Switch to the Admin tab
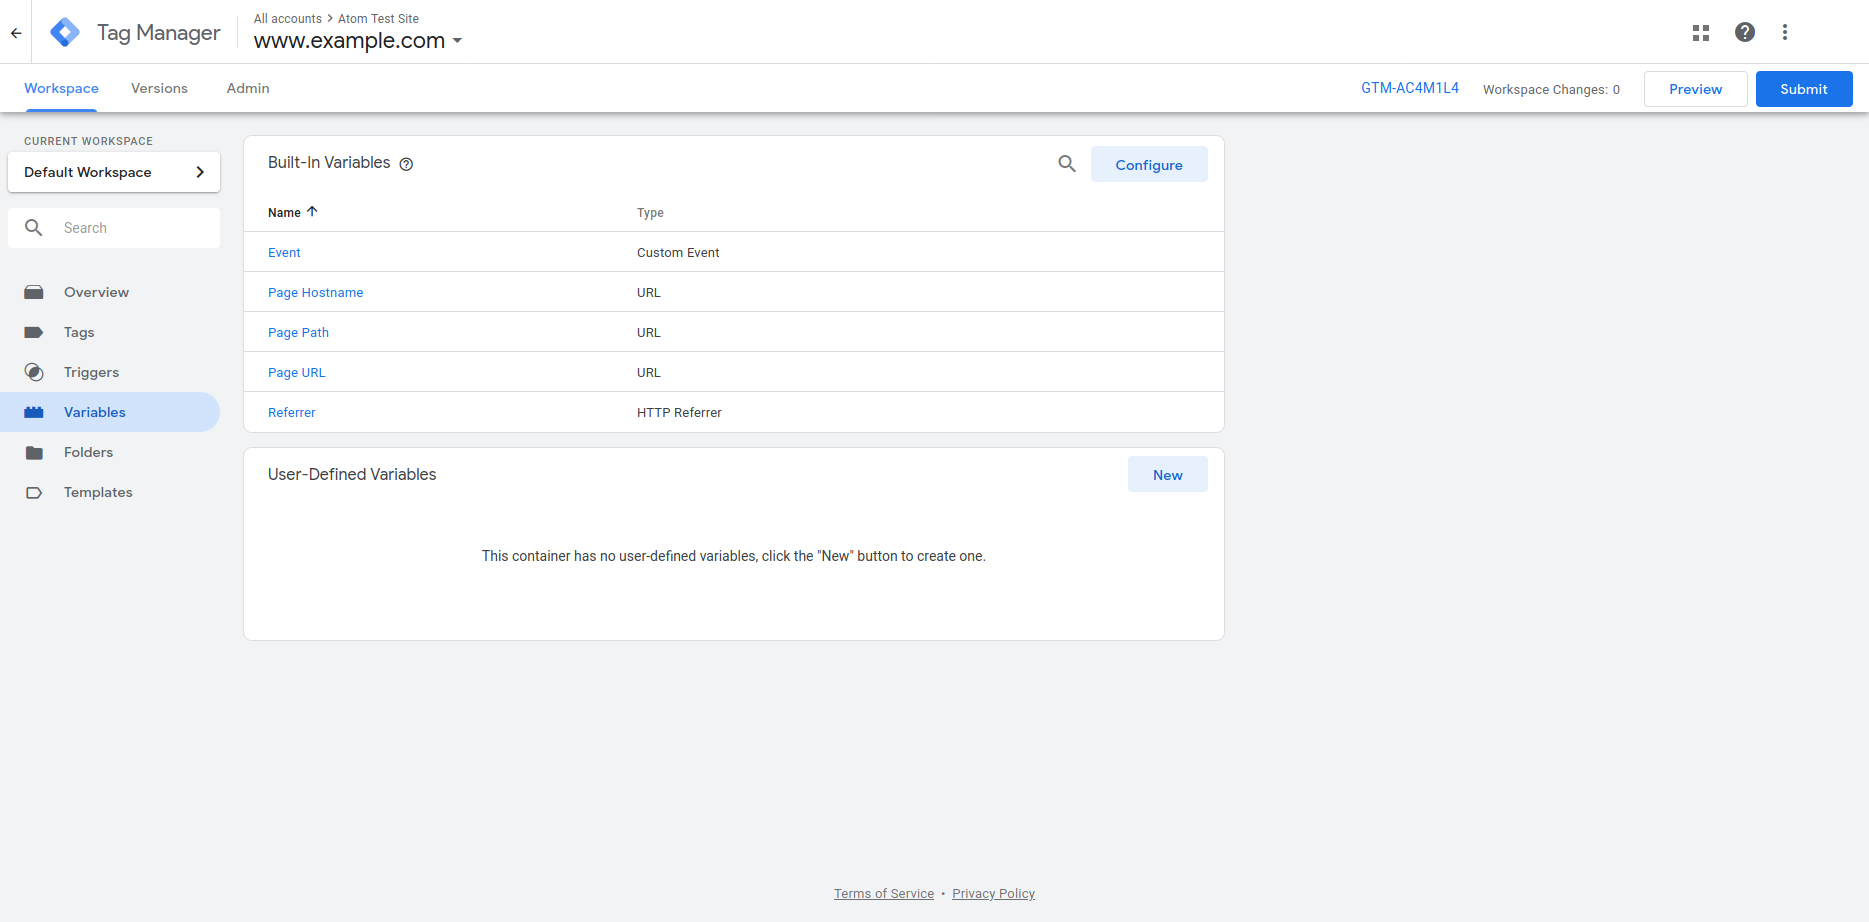Image resolution: width=1869 pixels, height=922 pixels. [x=248, y=88]
